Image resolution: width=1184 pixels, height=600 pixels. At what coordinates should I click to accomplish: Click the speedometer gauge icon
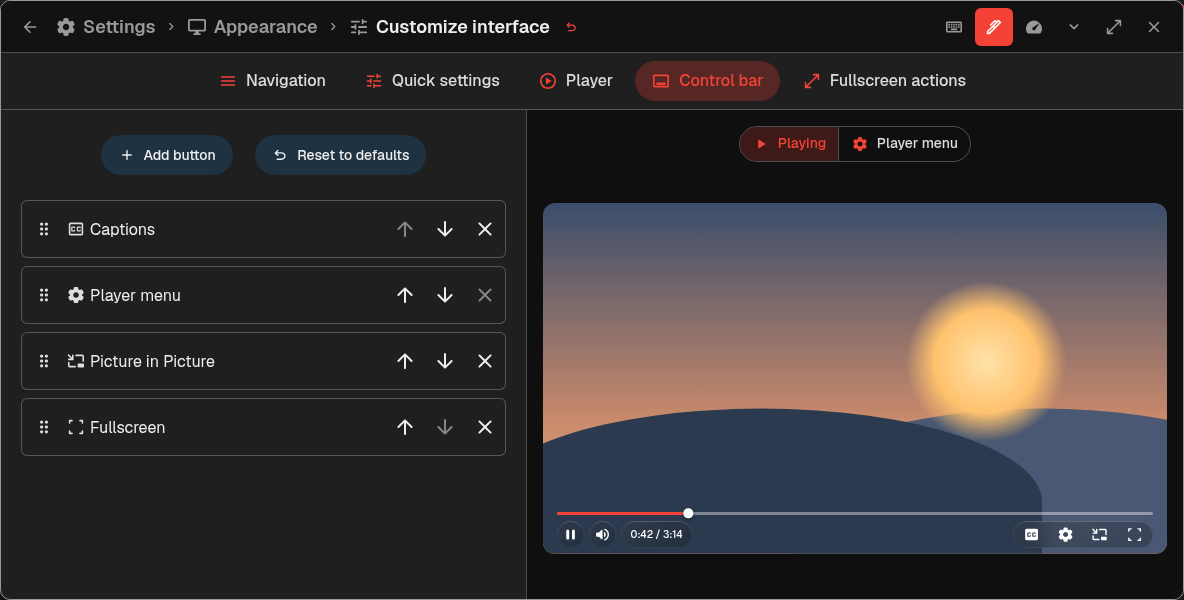tap(1034, 27)
